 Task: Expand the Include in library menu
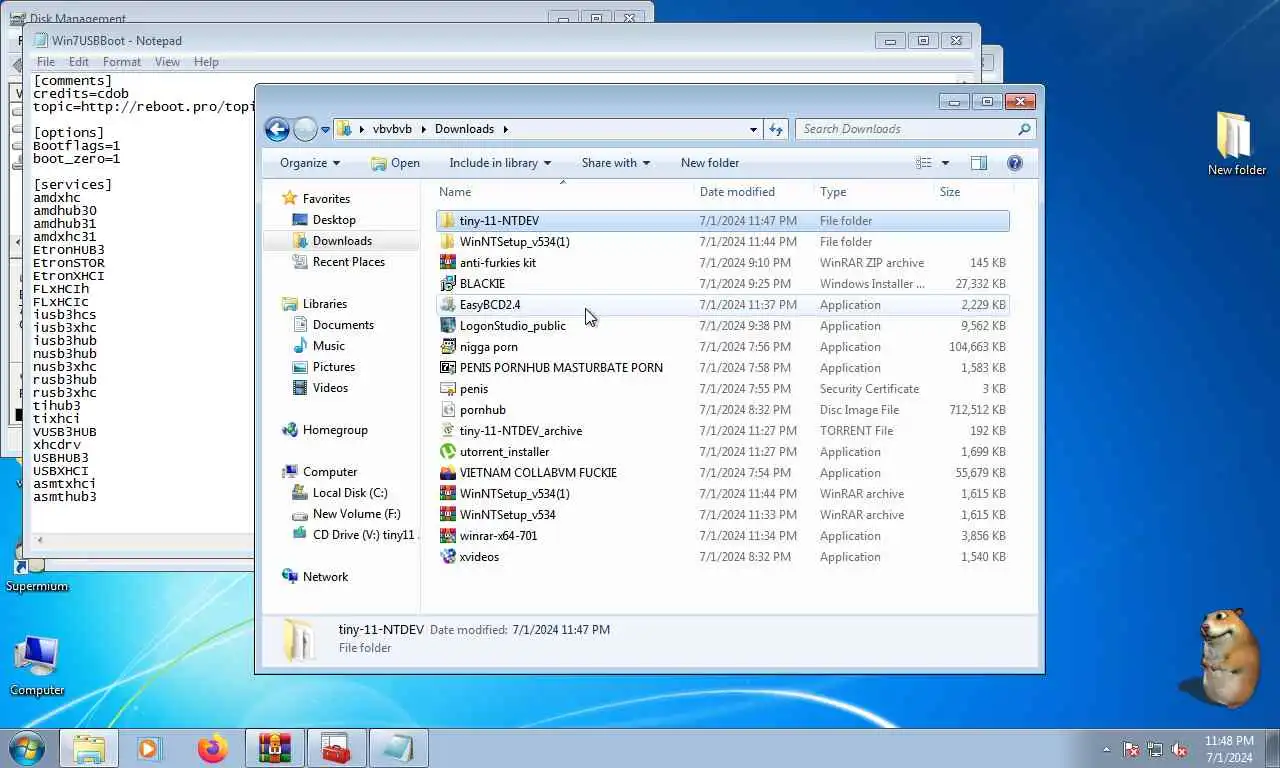coord(500,163)
